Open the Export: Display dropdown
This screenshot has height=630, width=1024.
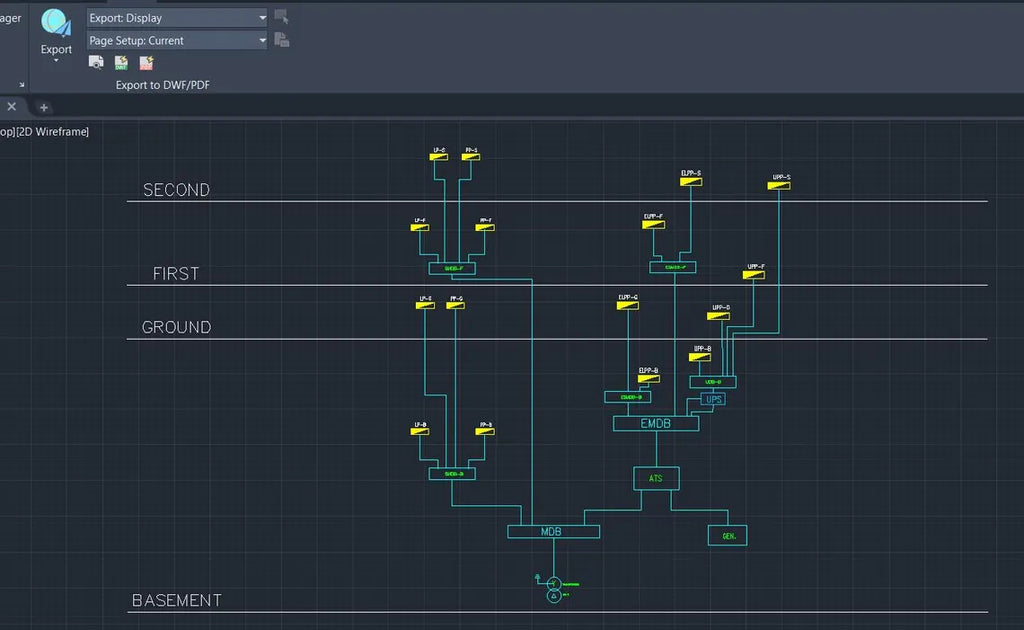coord(177,18)
